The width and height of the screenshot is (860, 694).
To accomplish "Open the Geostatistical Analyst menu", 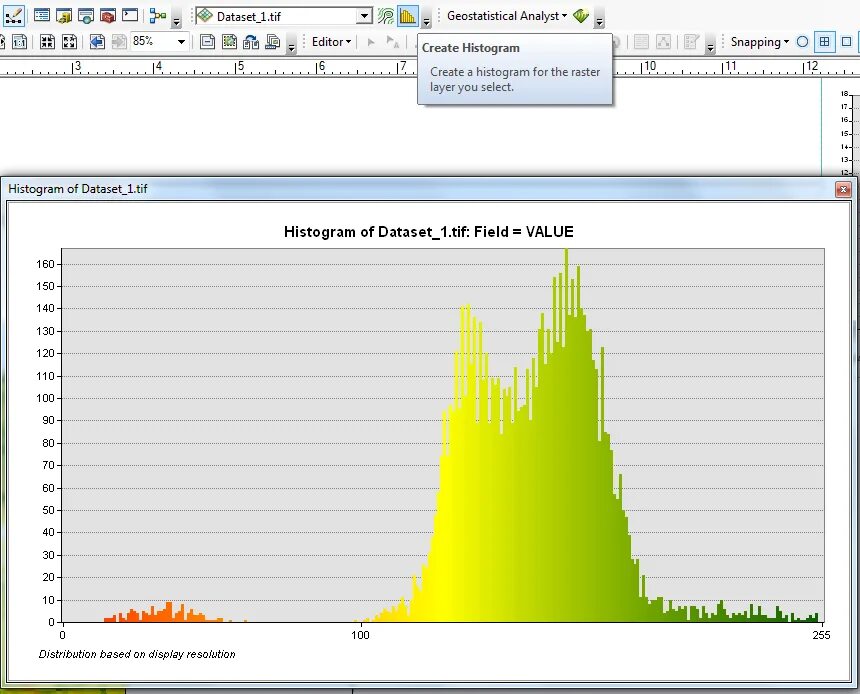I will tap(507, 16).
